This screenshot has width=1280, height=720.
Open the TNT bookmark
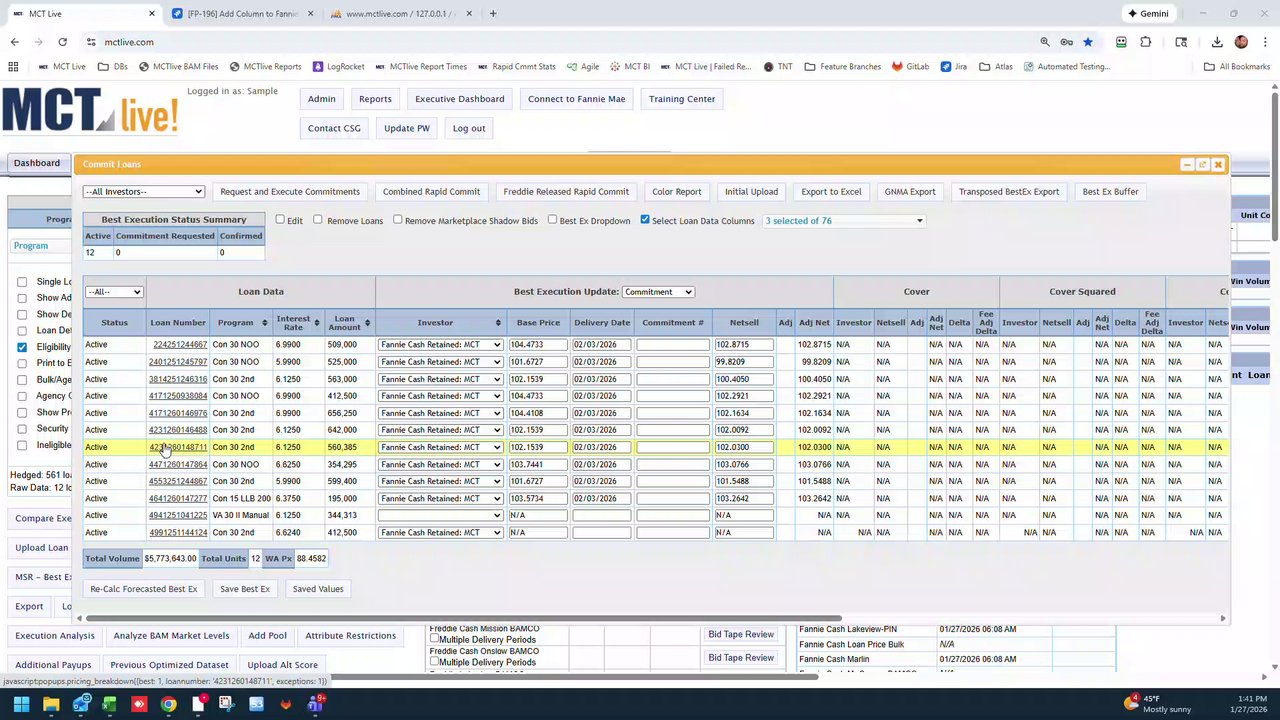[778, 67]
